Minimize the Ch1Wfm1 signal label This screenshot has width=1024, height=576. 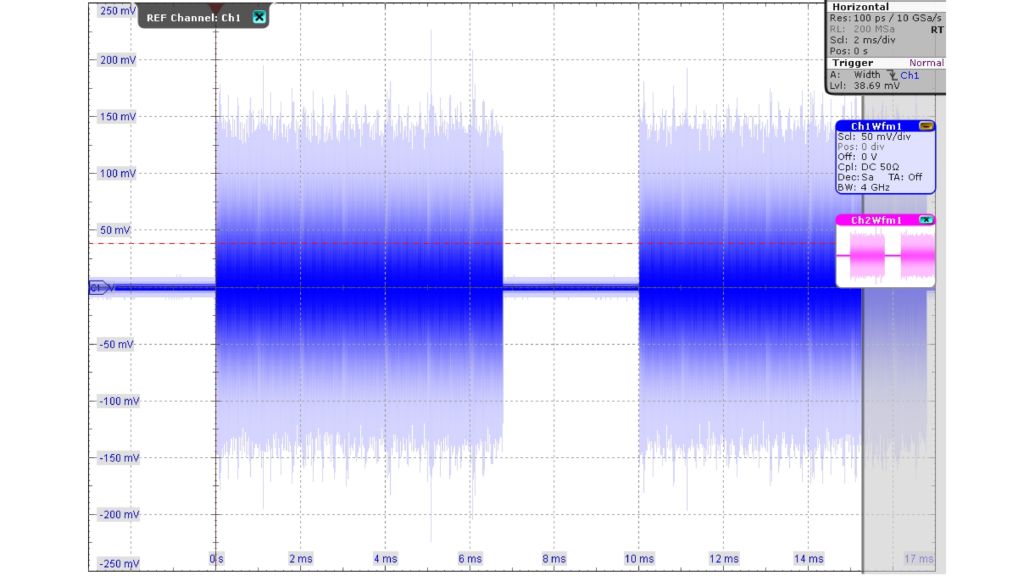[x=925, y=126]
